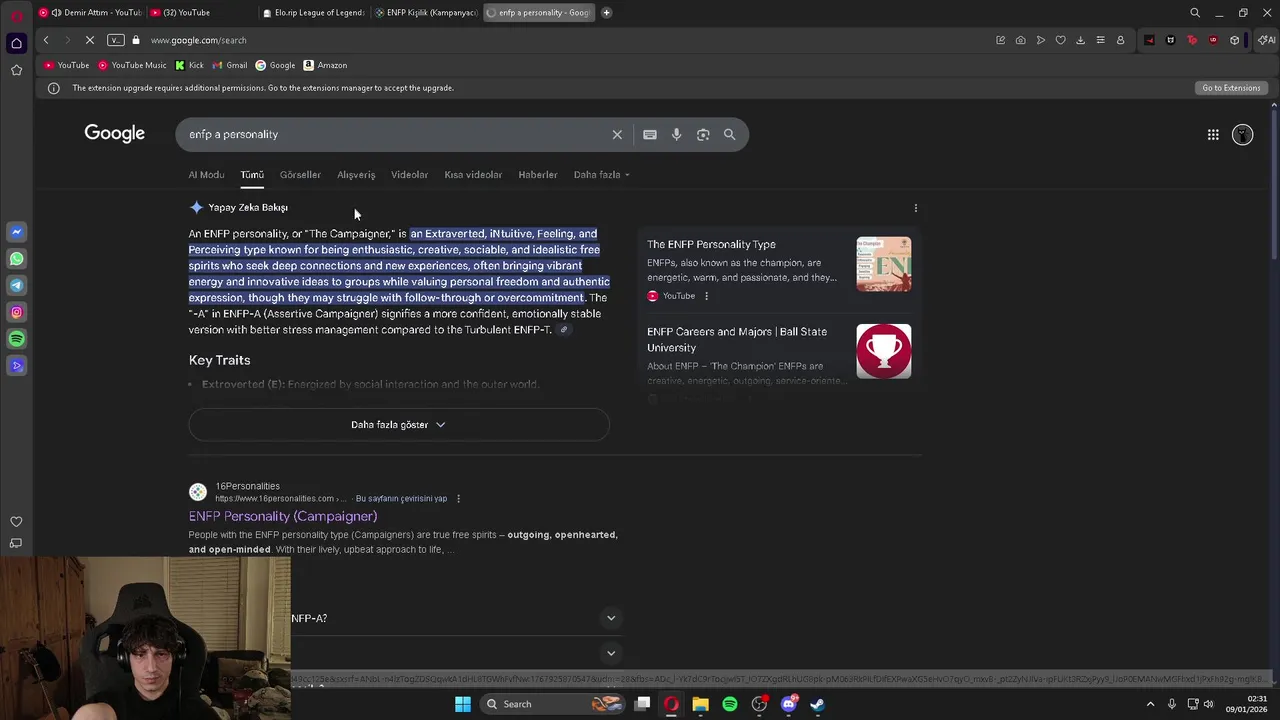Screen dimensions: 1280x720
Task: Open a new browser tab with plus
Action: [607, 13]
